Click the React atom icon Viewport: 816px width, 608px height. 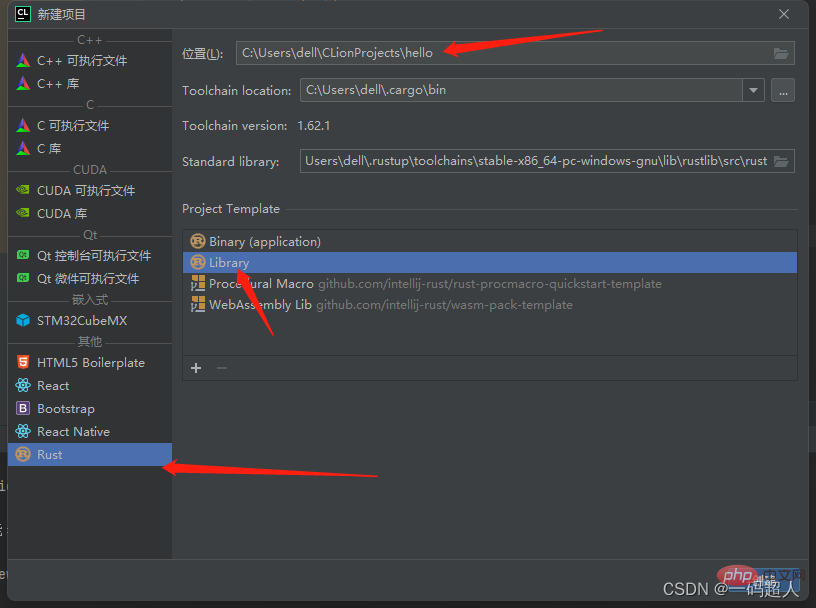[23, 385]
